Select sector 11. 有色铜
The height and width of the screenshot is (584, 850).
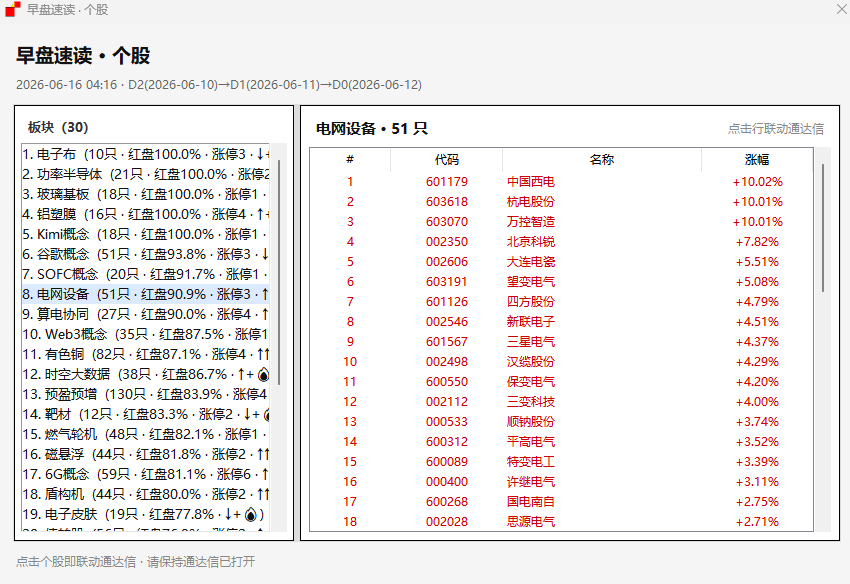[x=145, y=355]
